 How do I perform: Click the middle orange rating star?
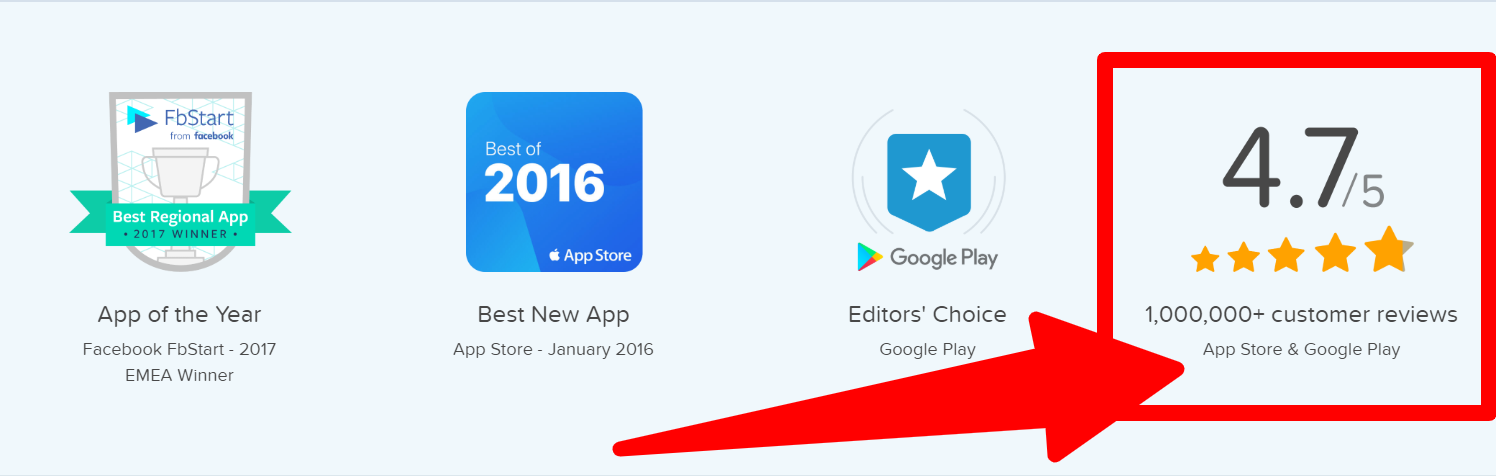pos(1286,256)
